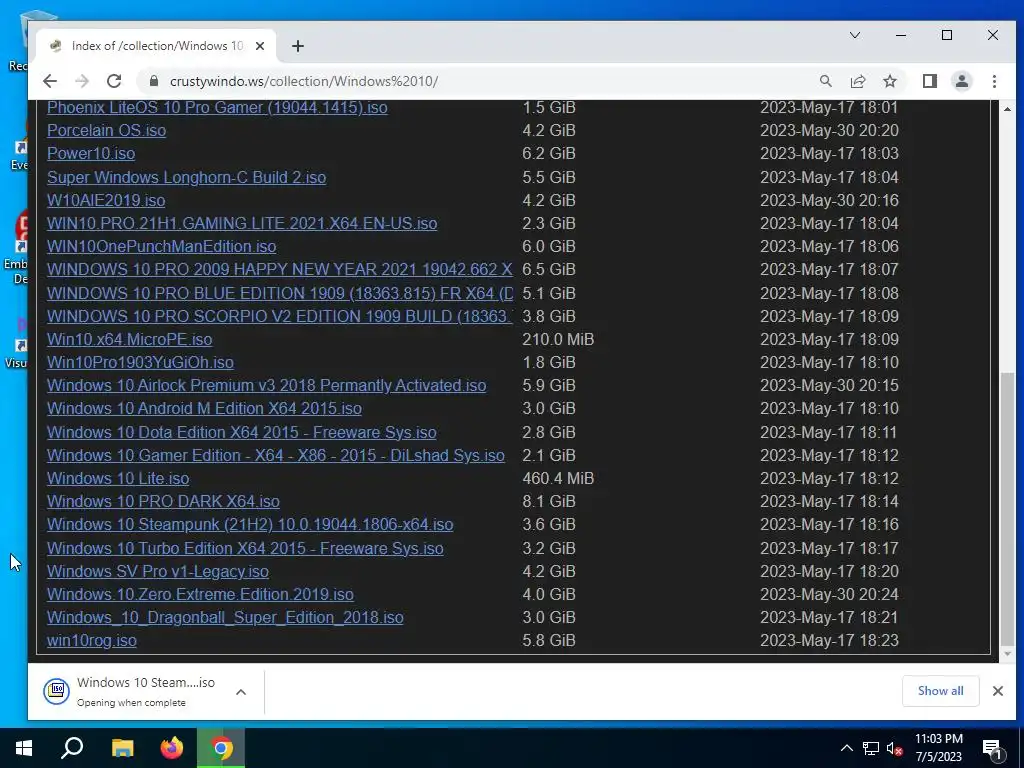Viewport: 1024px width, 768px height.
Task: Click the 2023-May-30 20:24 date
Action: (x=829, y=594)
